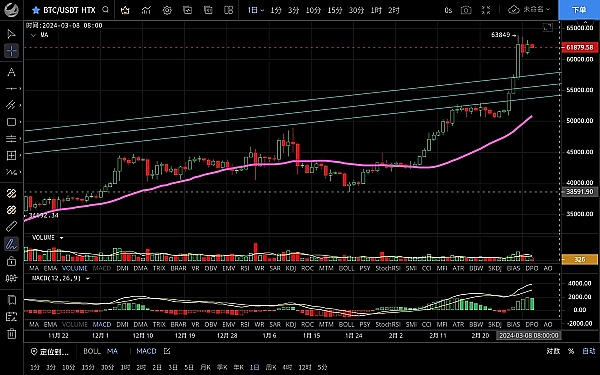The image size is (600, 375).
Task: Choose OBV in the volume pane indicator row
Action: tap(211, 268)
